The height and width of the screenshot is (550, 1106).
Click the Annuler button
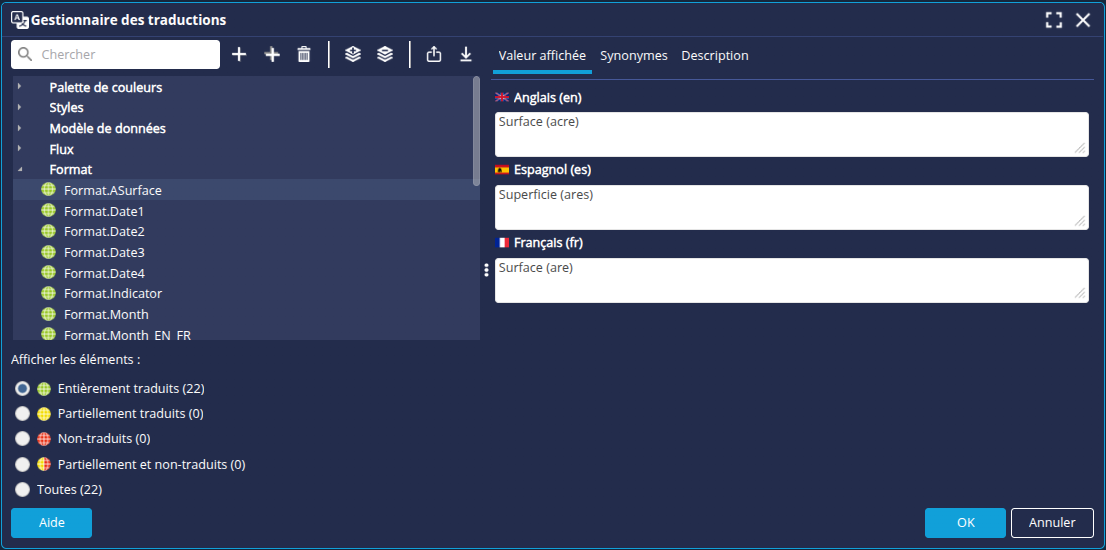pos(1051,523)
